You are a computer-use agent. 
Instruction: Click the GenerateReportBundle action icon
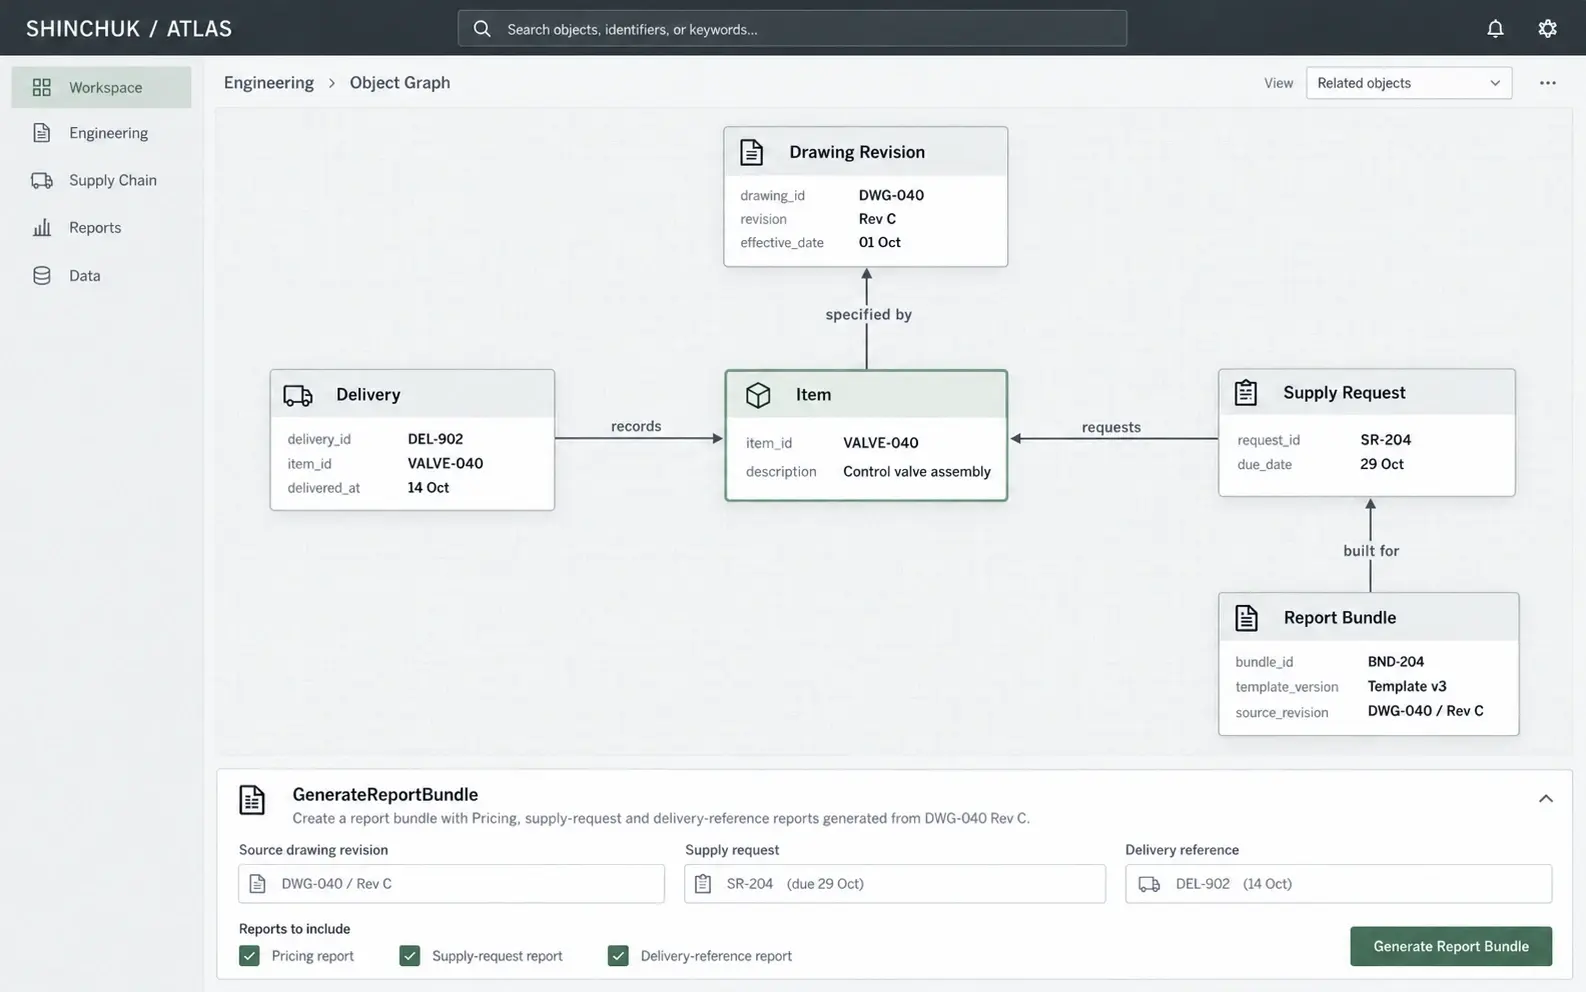pyautogui.click(x=252, y=800)
